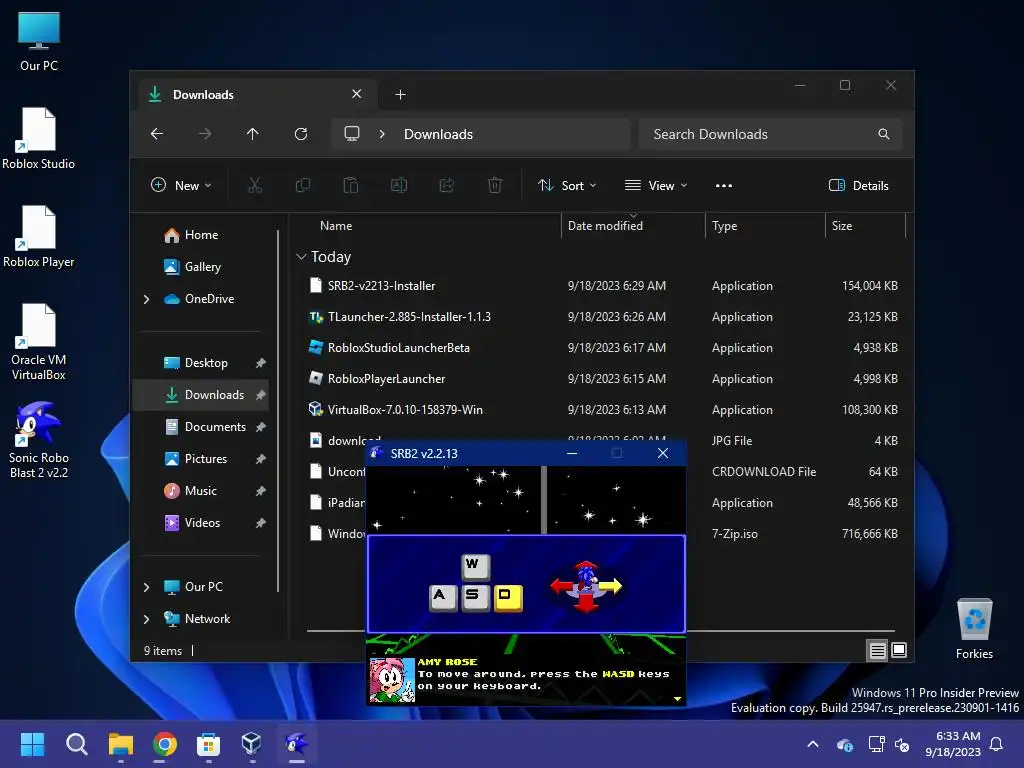Close the Downloads tab
Screen dimensions: 1024x768
357,94
